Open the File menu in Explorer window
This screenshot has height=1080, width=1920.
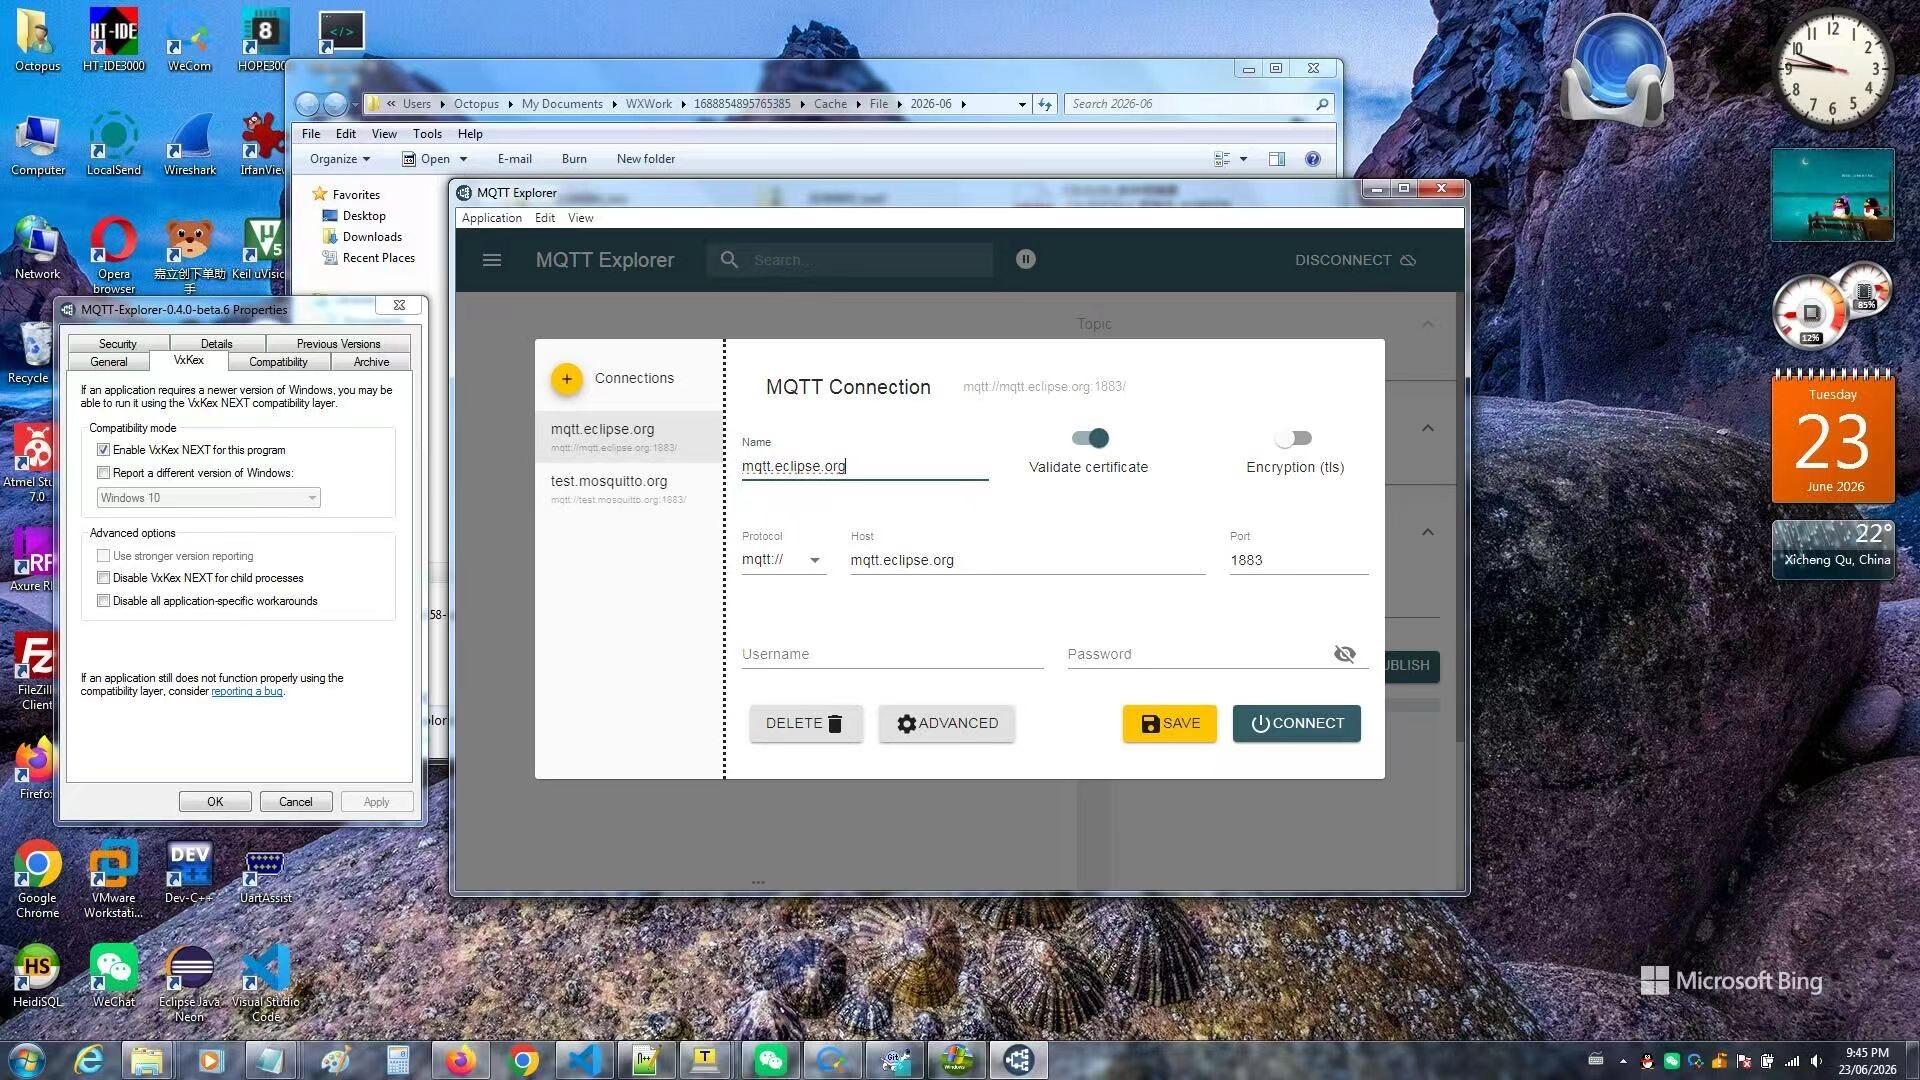tap(311, 134)
